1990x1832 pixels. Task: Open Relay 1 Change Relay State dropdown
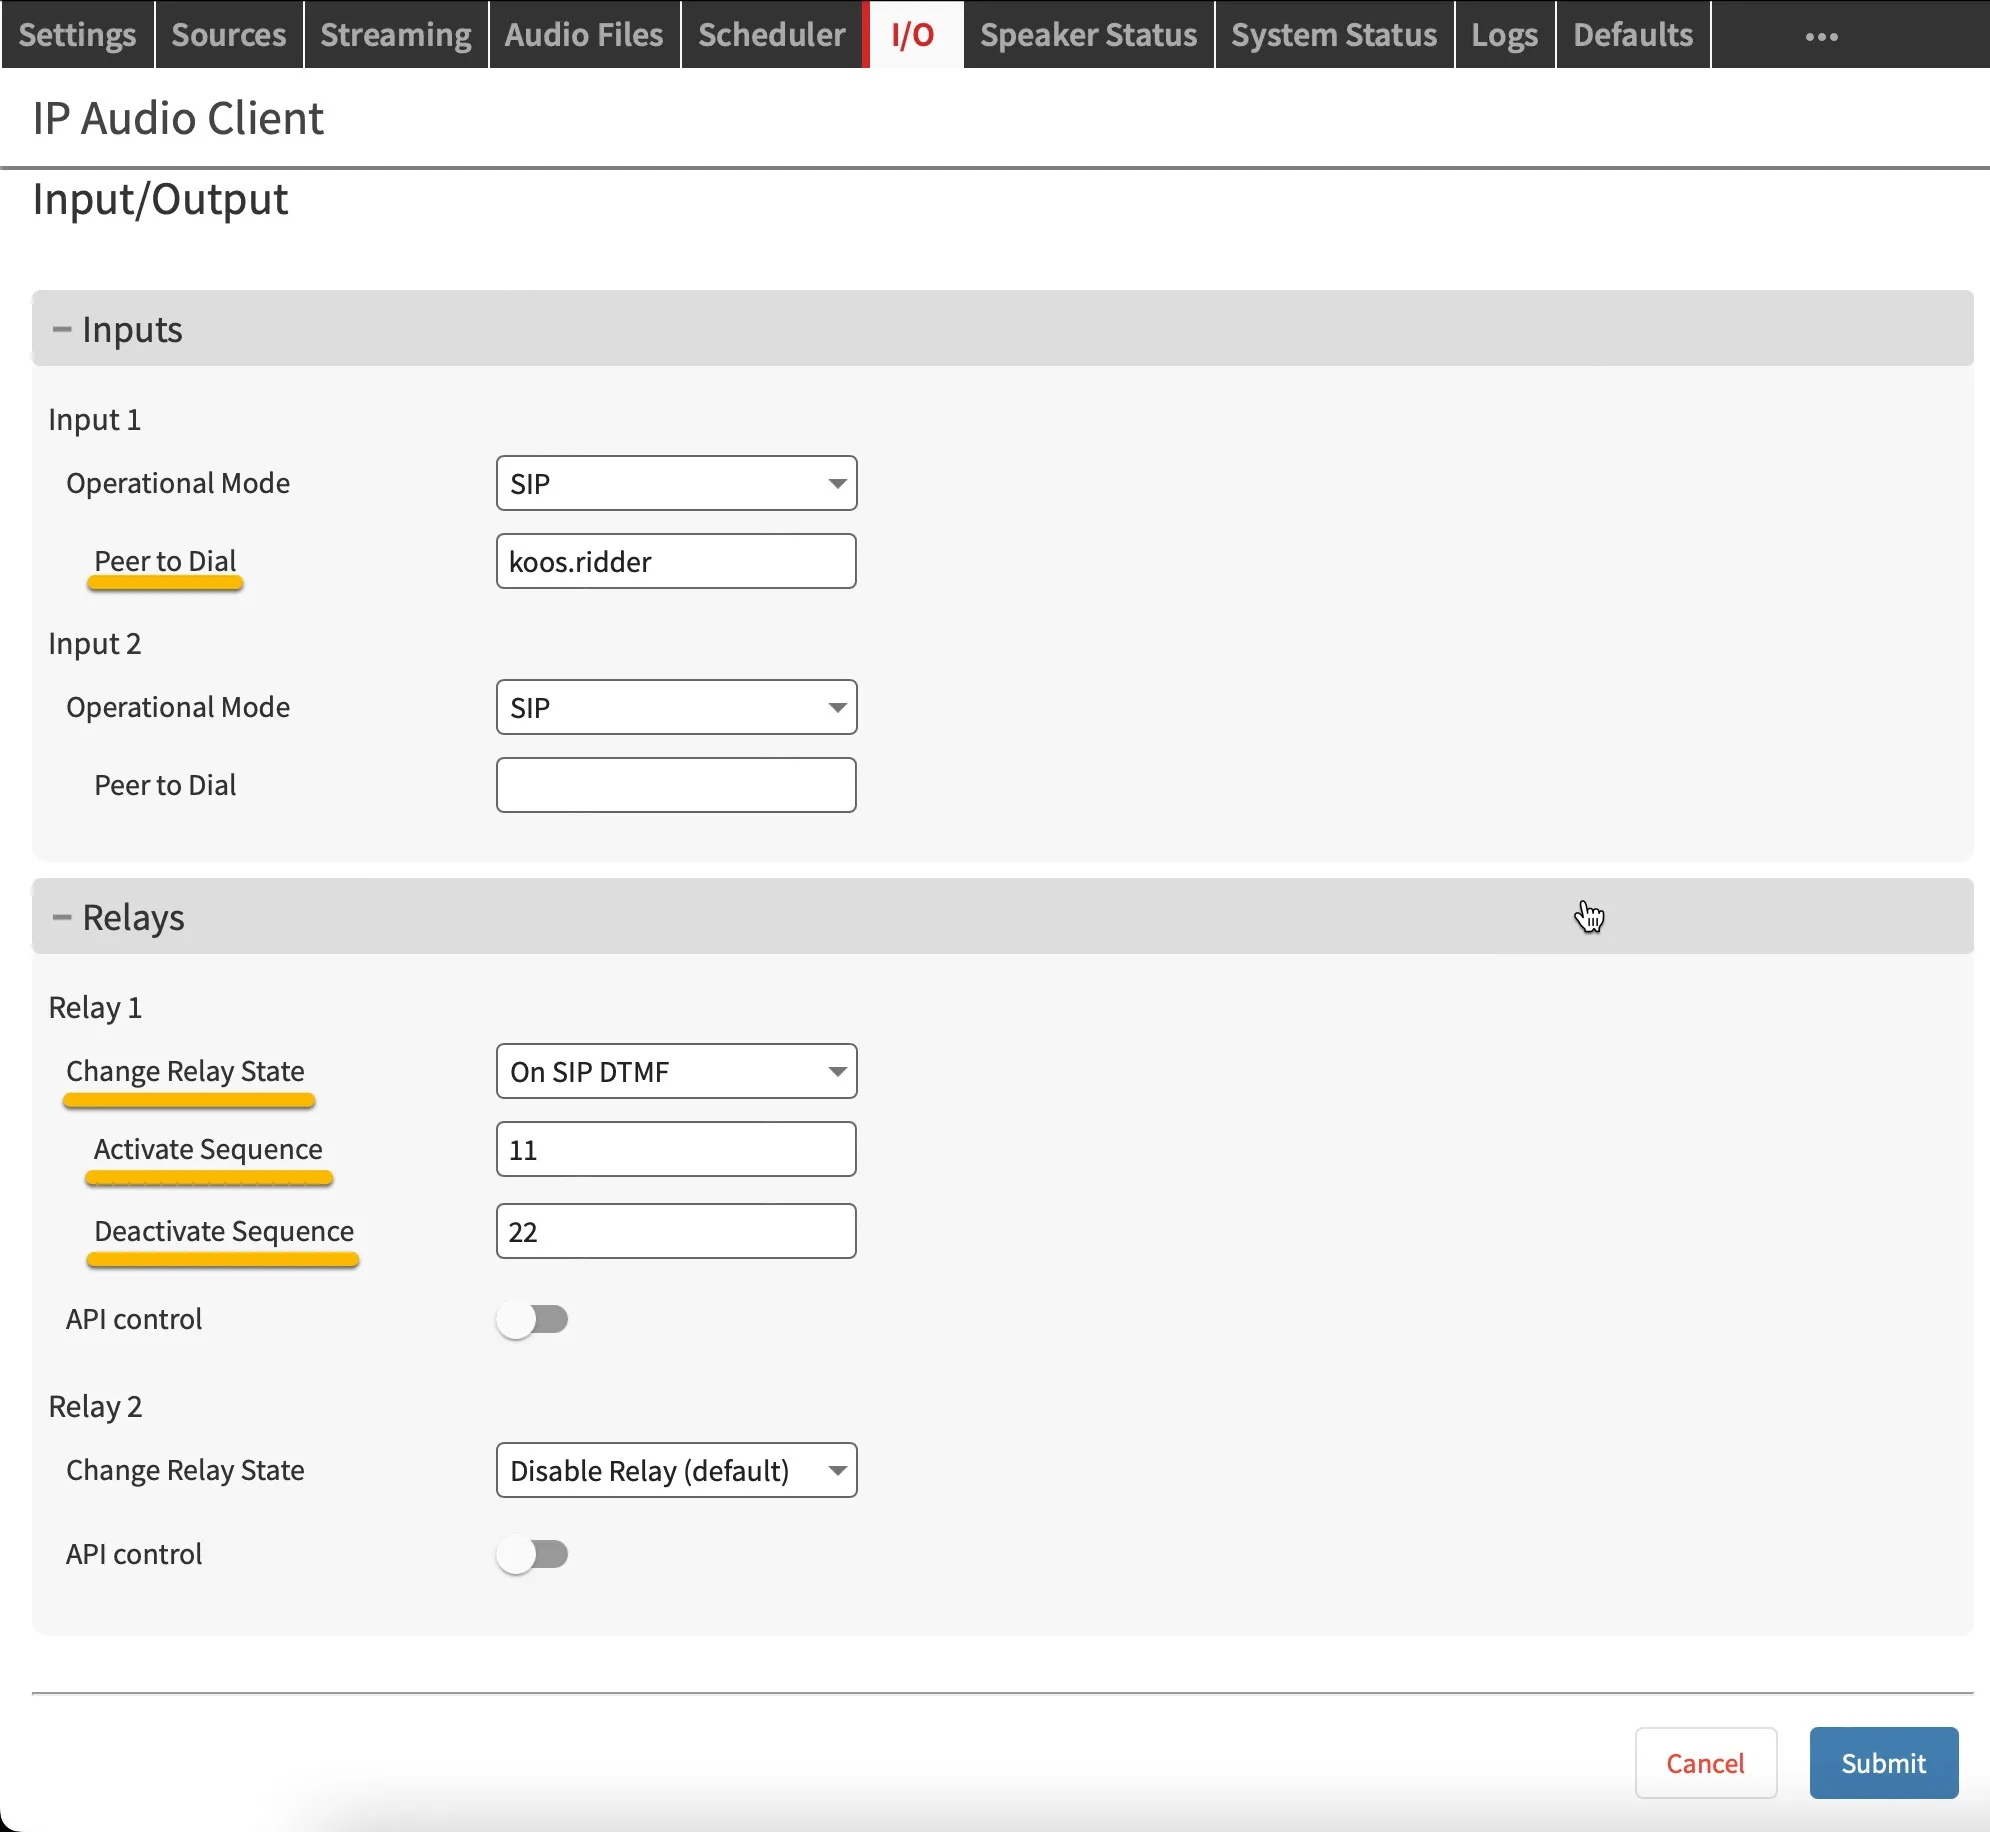(676, 1071)
